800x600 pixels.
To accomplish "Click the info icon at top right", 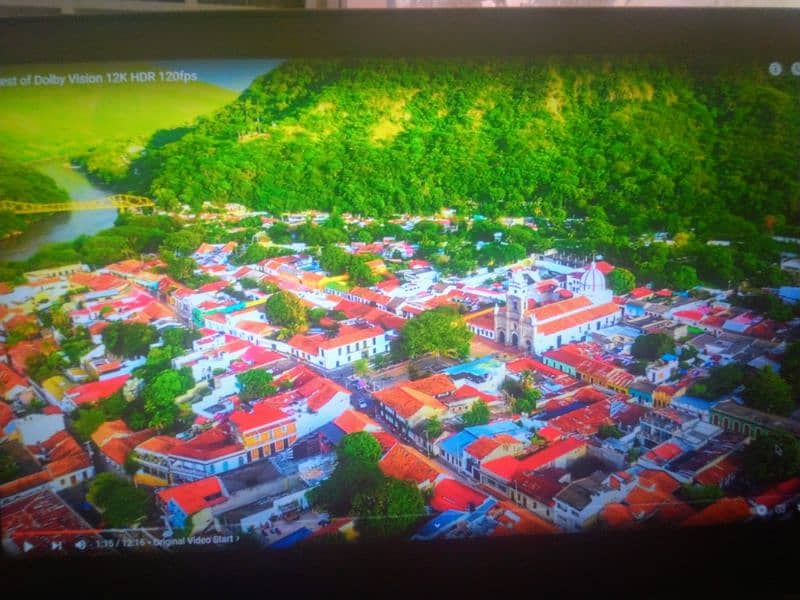I will coord(774,68).
